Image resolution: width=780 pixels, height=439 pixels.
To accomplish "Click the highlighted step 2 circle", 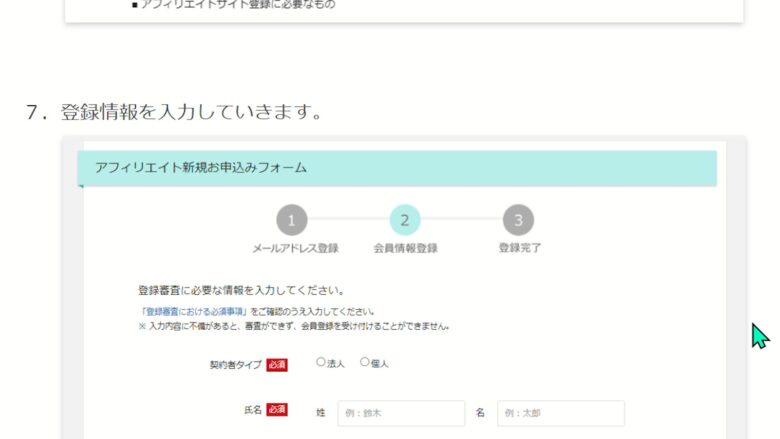I will [405, 220].
